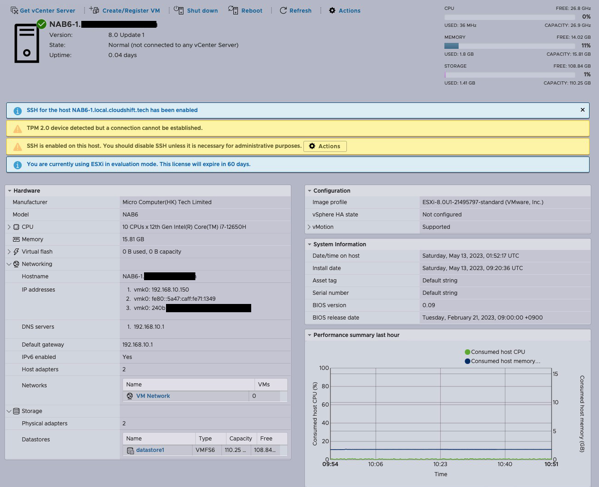599x487 pixels.
Task: Collapse the Networking section
Action: click(9, 264)
